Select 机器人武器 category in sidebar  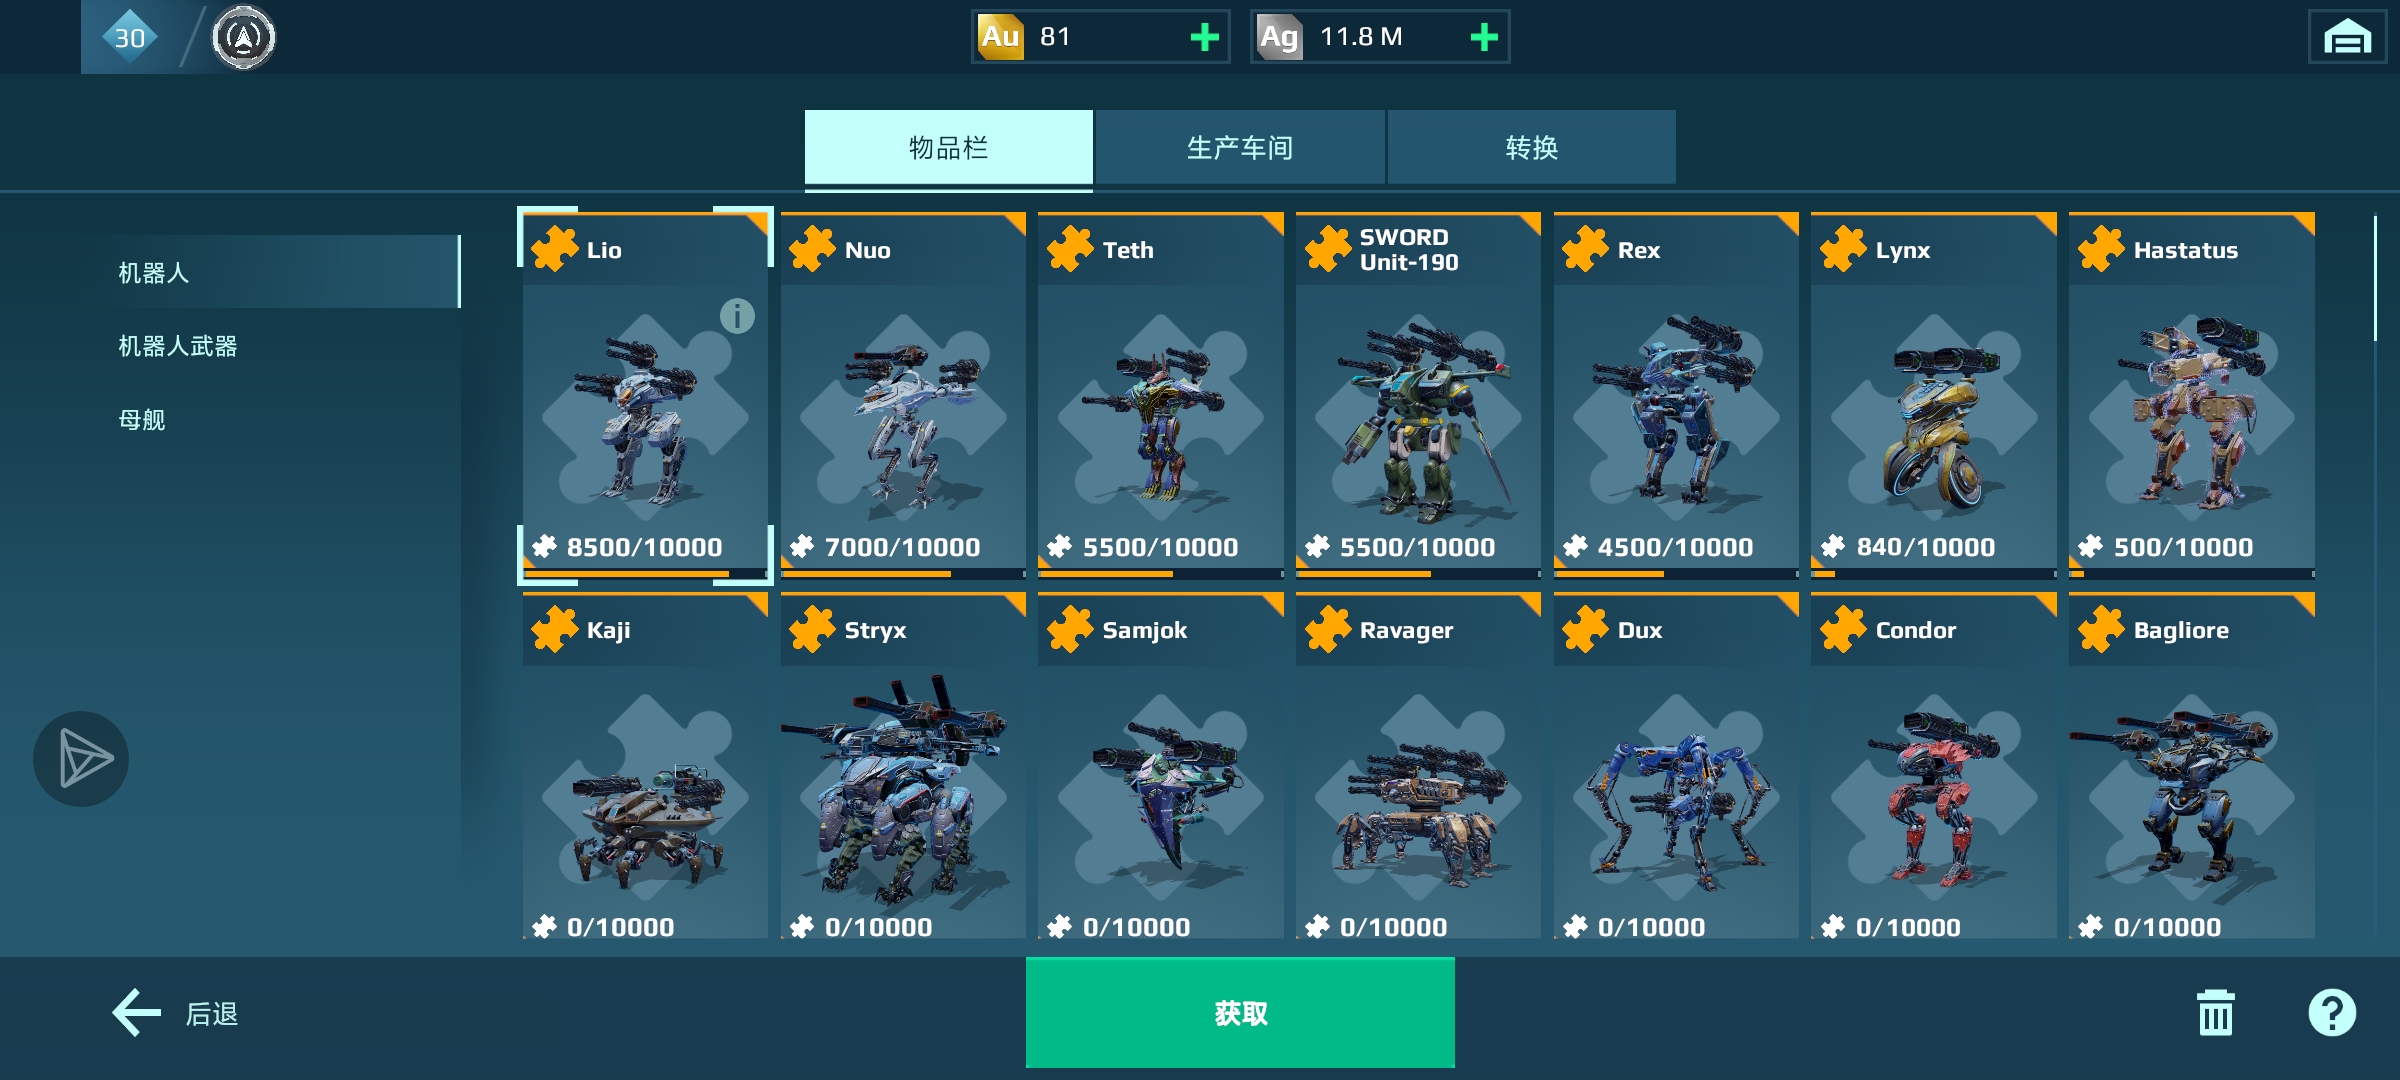(178, 346)
